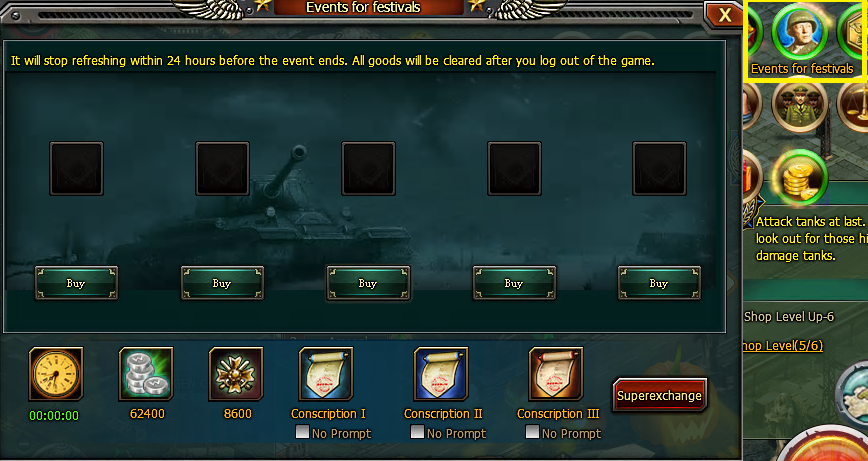Viewport: 868px width, 461px height.
Task: Select the Conscription II scroll icon
Action: pos(441,374)
